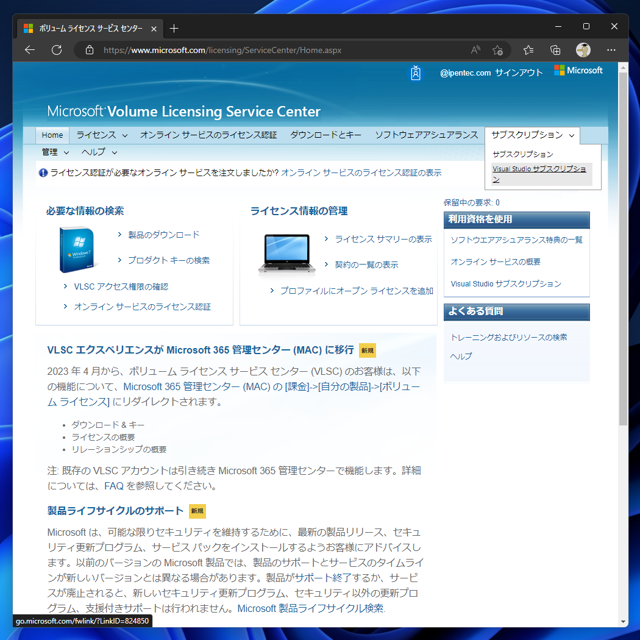Click the 保留中の要求: 0 text
Viewport: 640px width, 640px height.
471,202
